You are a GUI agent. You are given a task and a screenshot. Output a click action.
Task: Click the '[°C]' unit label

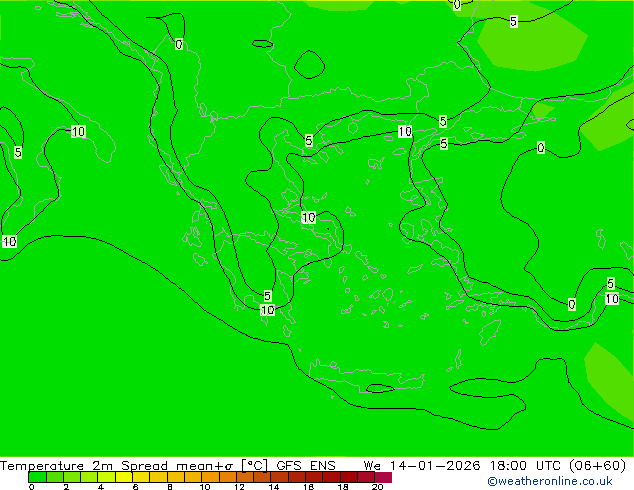(255, 466)
